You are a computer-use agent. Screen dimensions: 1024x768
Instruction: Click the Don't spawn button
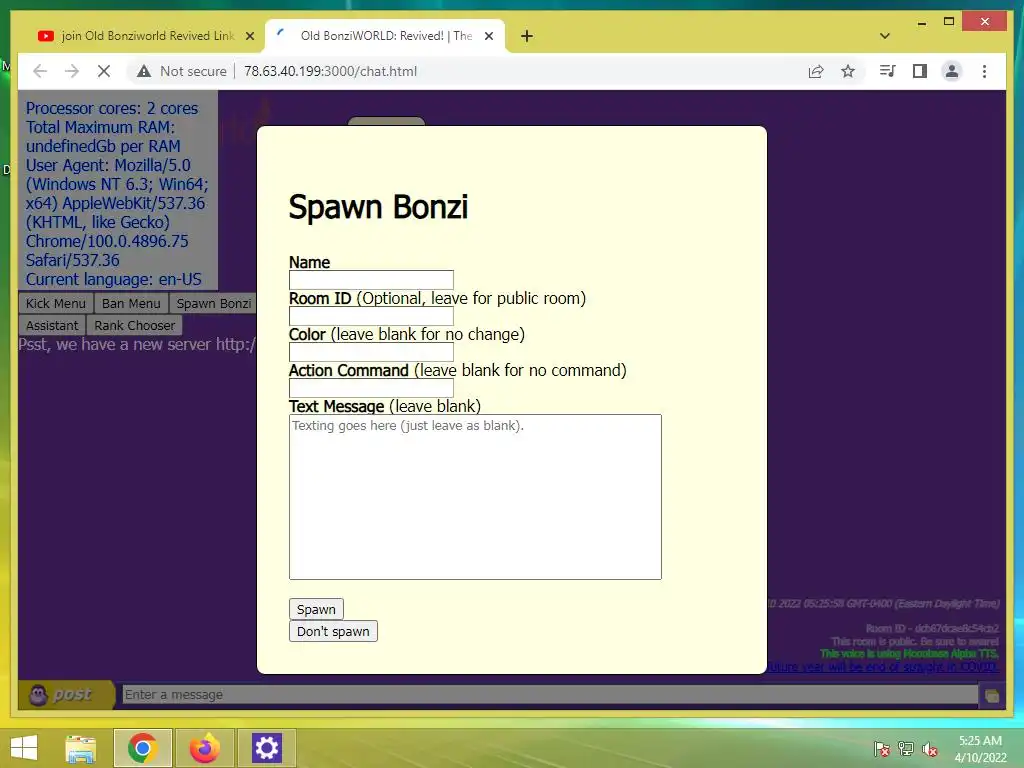pos(333,631)
